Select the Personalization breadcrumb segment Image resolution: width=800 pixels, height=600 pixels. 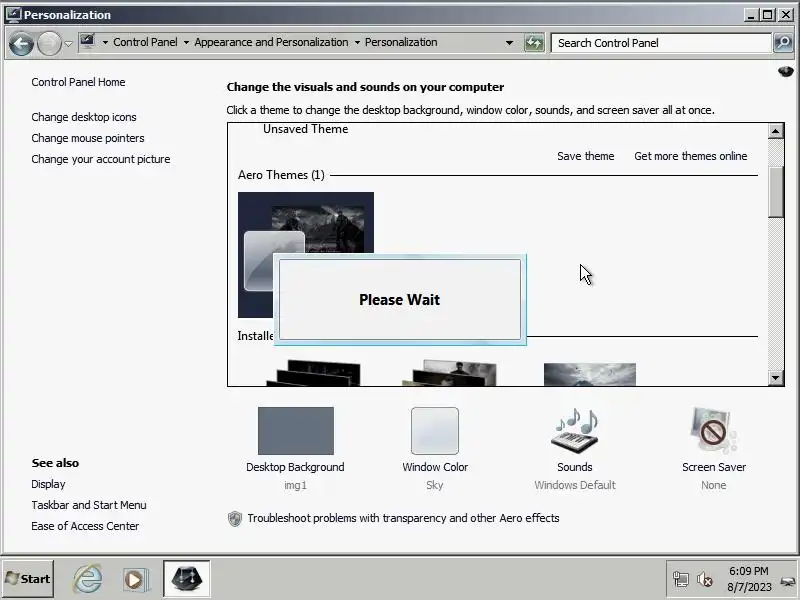point(401,42)
